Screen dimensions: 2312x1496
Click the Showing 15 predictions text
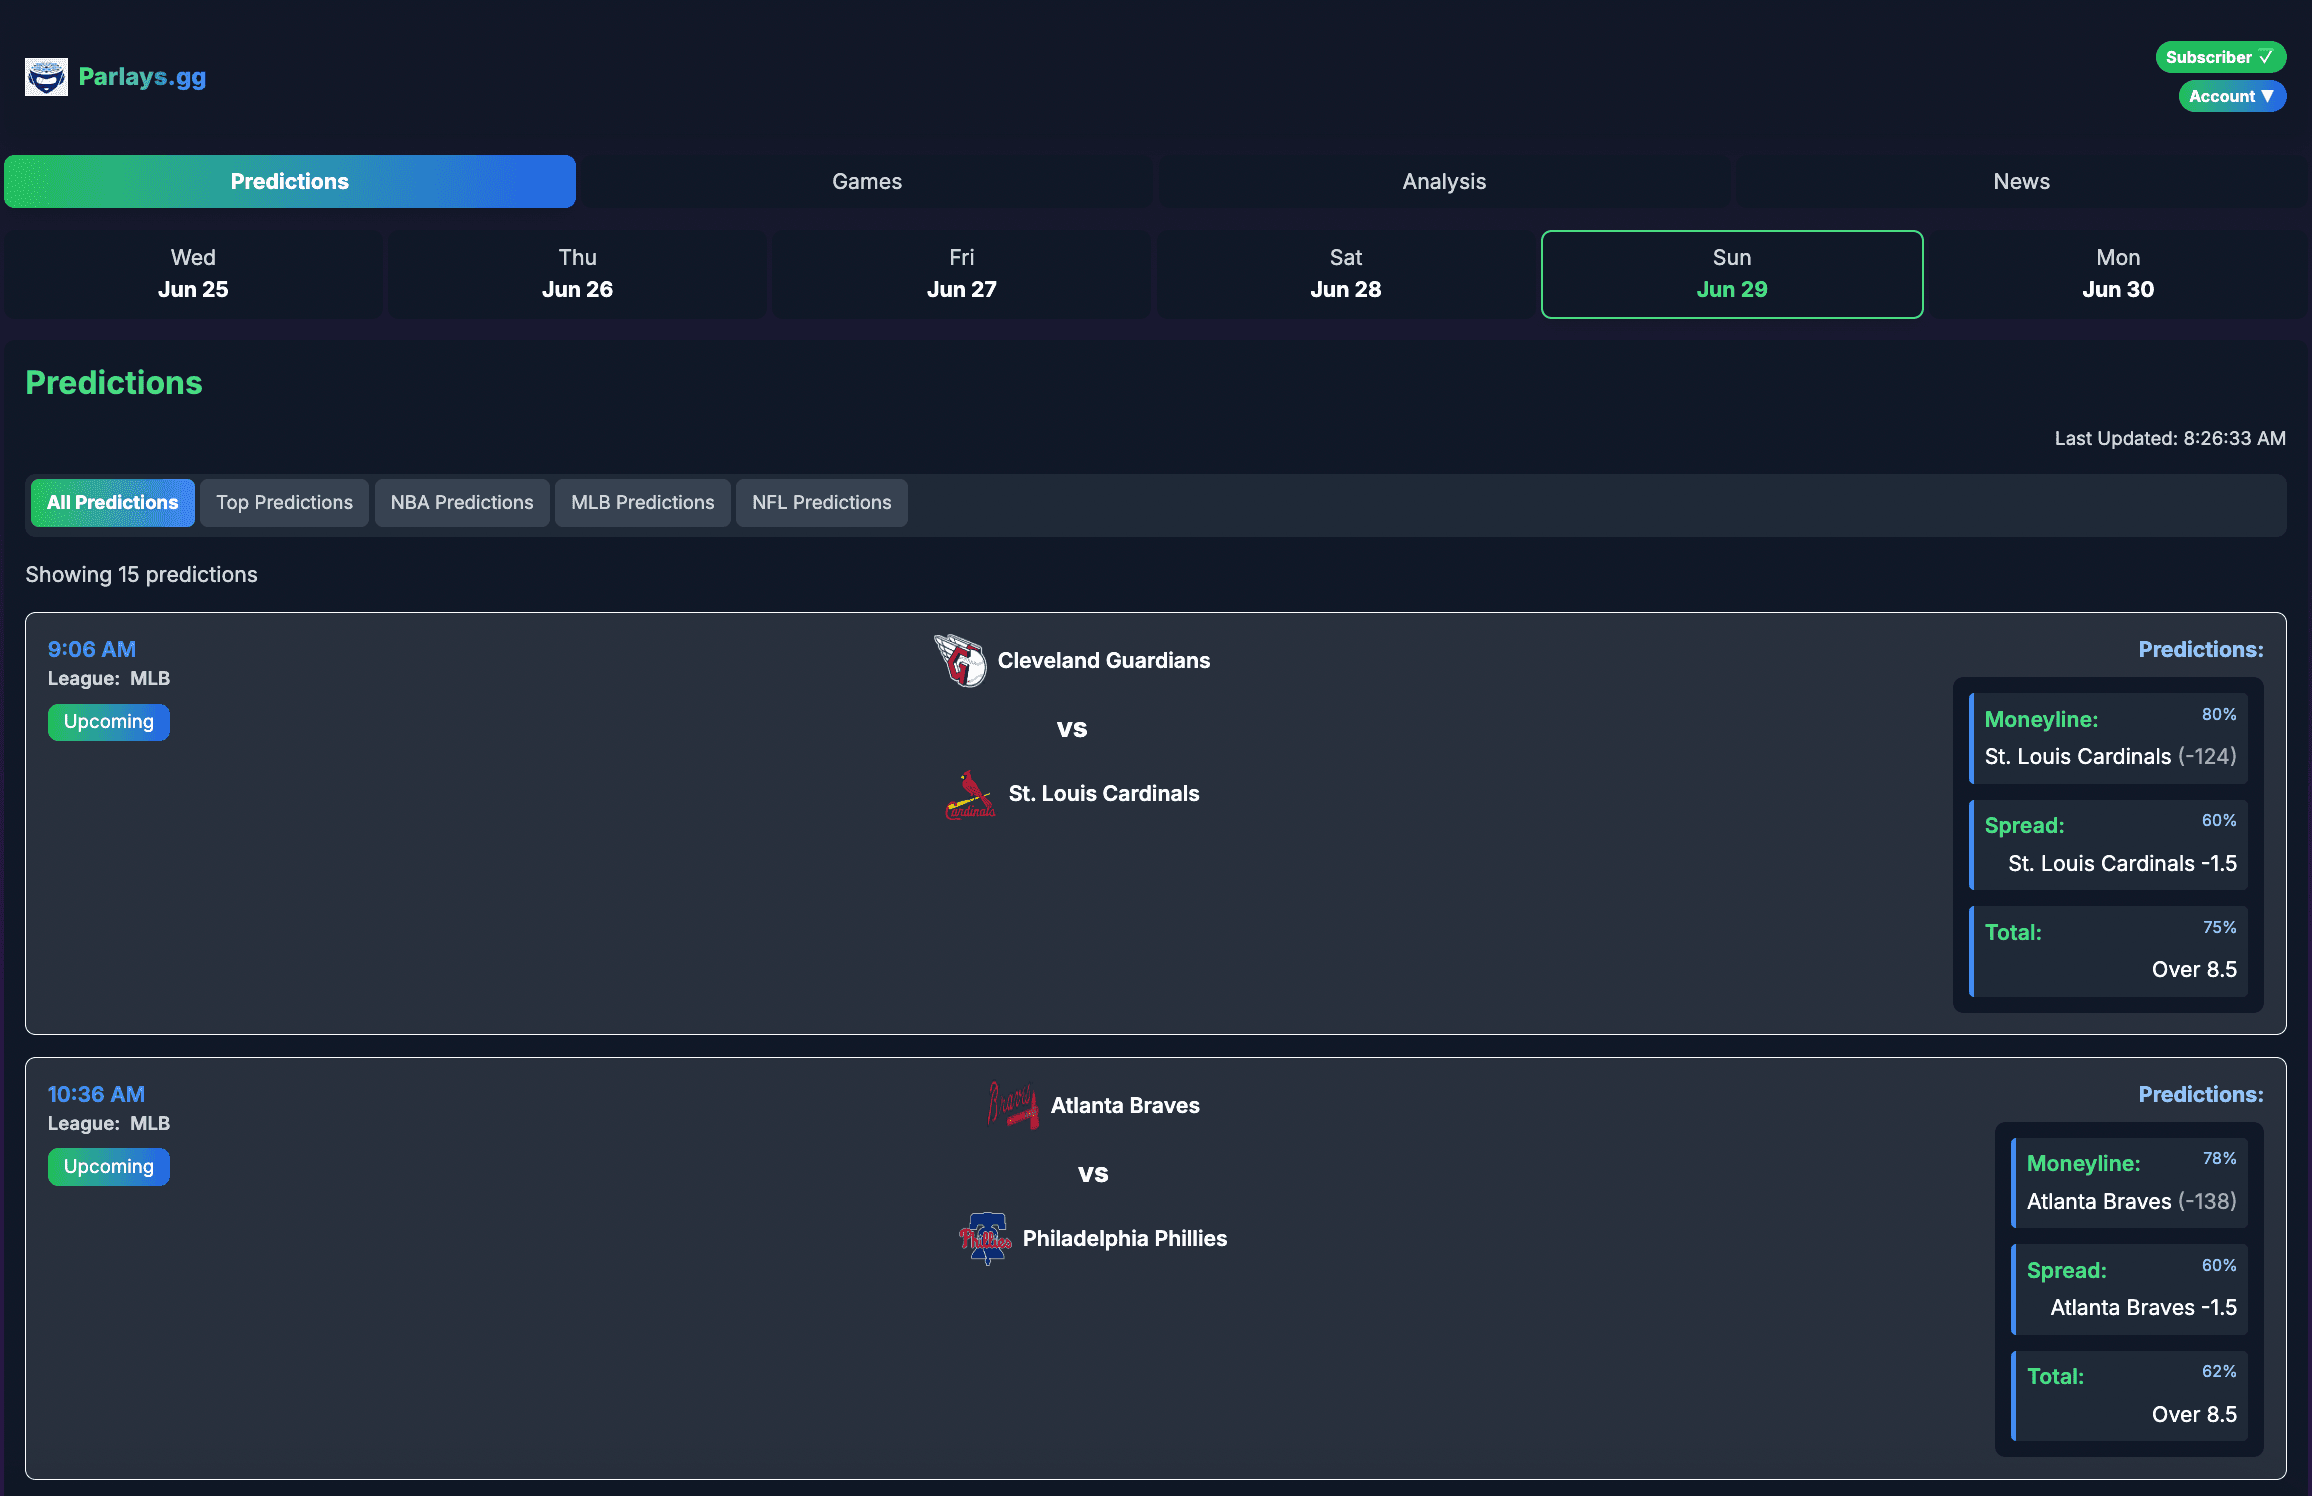coord(141,574)
